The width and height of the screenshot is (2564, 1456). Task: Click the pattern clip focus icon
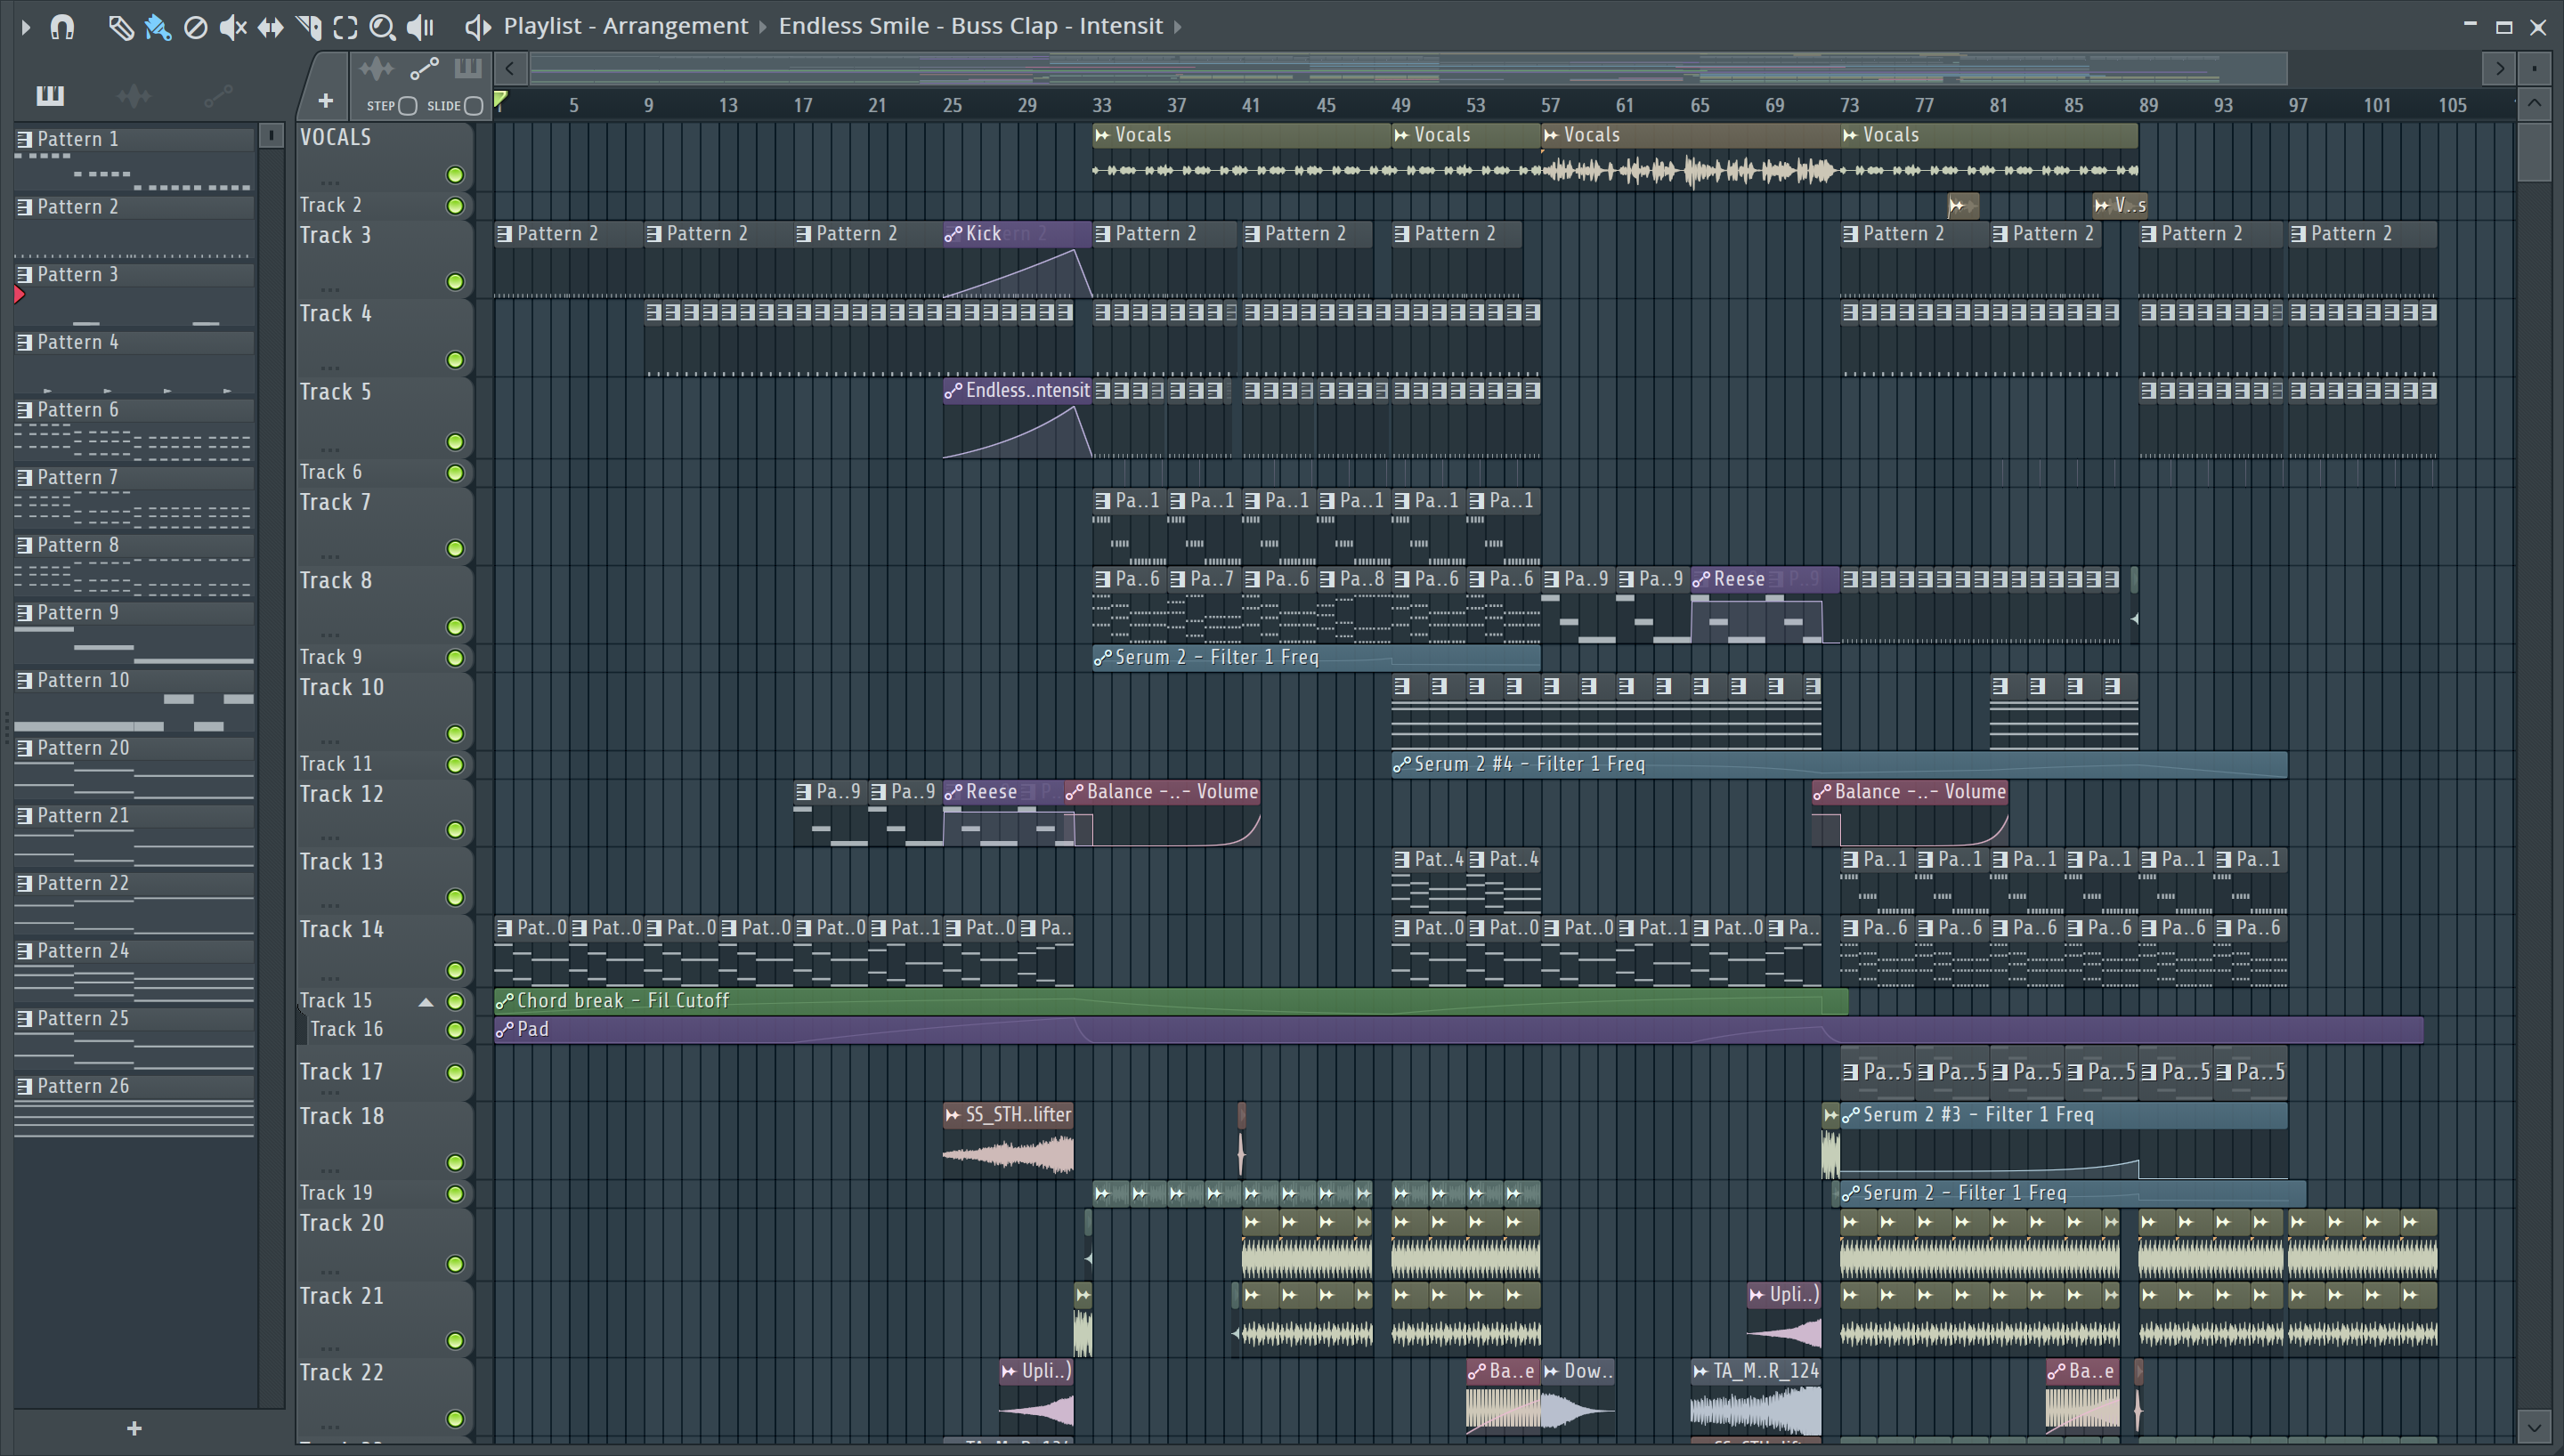tap(468, 69)
